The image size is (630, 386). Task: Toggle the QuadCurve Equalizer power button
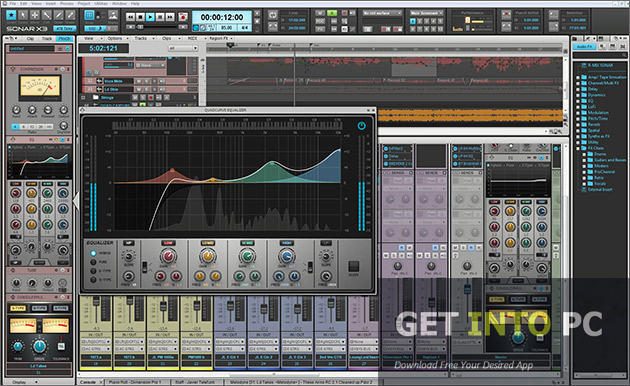[361, 126]
